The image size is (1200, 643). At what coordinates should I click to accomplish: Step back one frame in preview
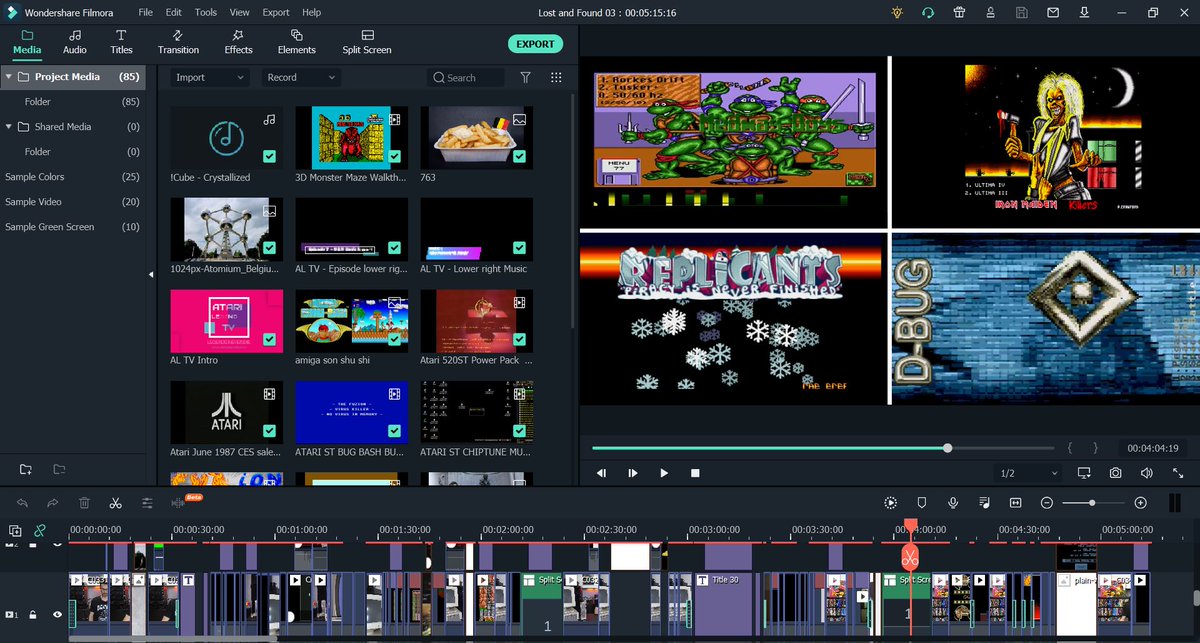point(601,473)
